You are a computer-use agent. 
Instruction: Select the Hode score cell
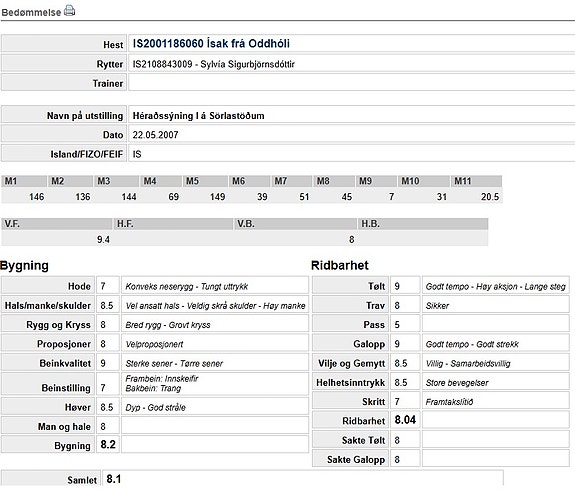[108, 286]
